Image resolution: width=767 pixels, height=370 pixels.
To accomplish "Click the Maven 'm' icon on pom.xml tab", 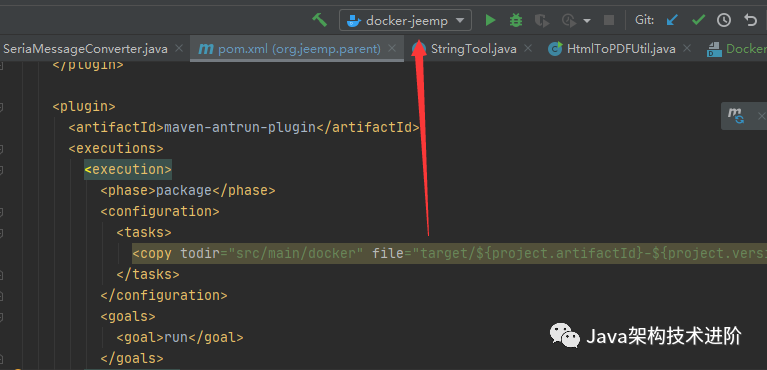I will pyautogui.click(x=206, y=49).
